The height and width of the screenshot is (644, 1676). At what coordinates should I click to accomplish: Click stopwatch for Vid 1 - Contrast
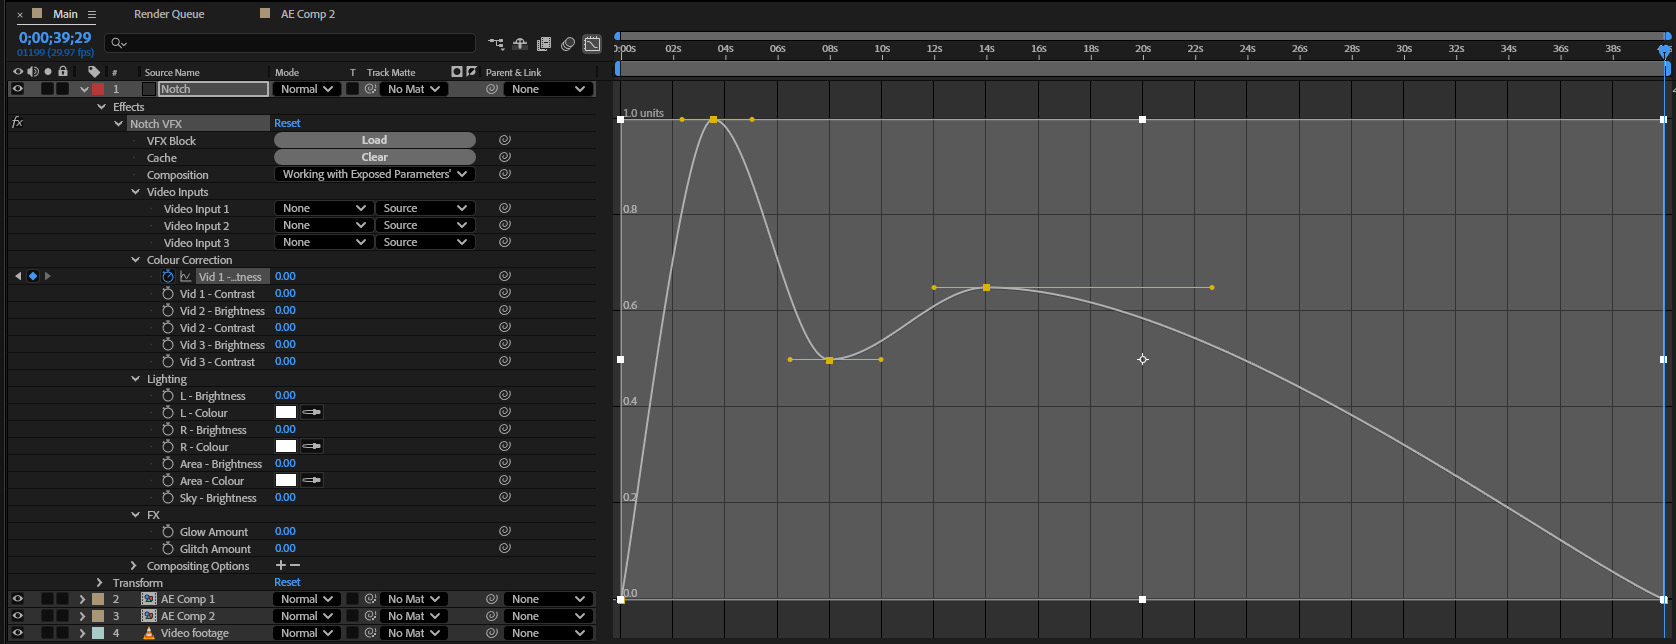click(168, 294)
